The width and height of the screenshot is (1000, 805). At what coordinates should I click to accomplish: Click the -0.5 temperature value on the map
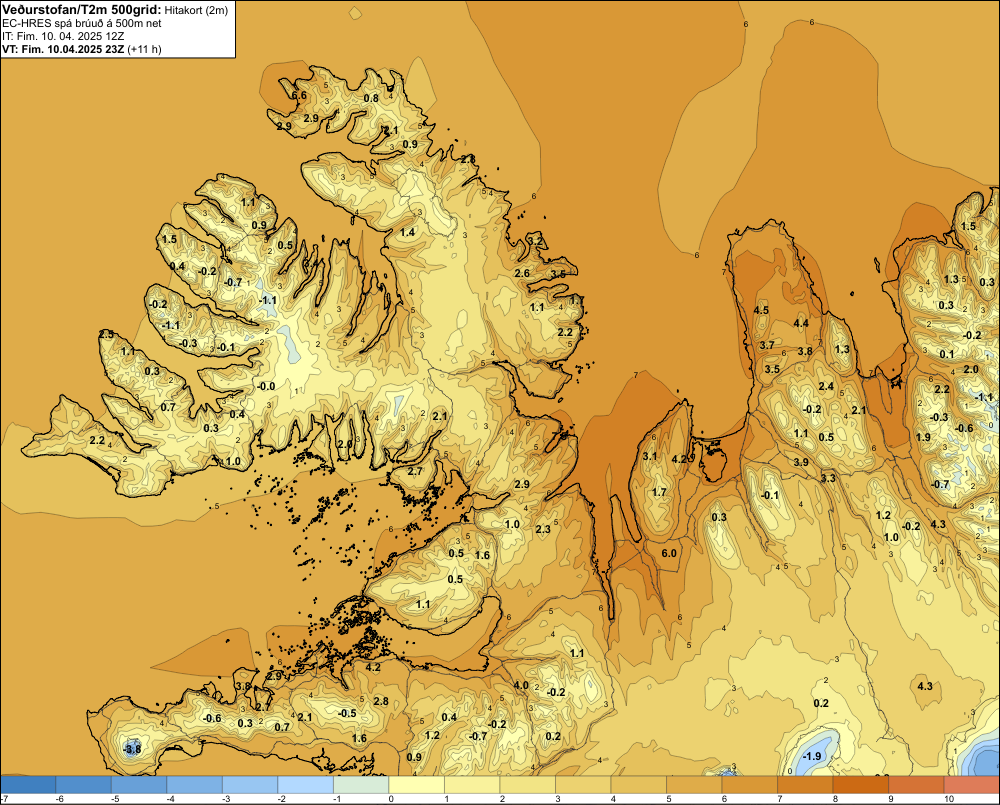347,714
